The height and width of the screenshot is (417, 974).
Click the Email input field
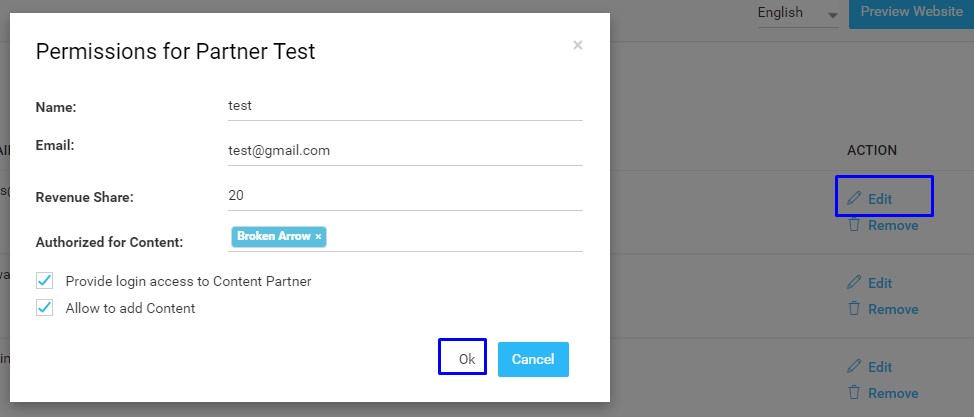tap(405, 151)
